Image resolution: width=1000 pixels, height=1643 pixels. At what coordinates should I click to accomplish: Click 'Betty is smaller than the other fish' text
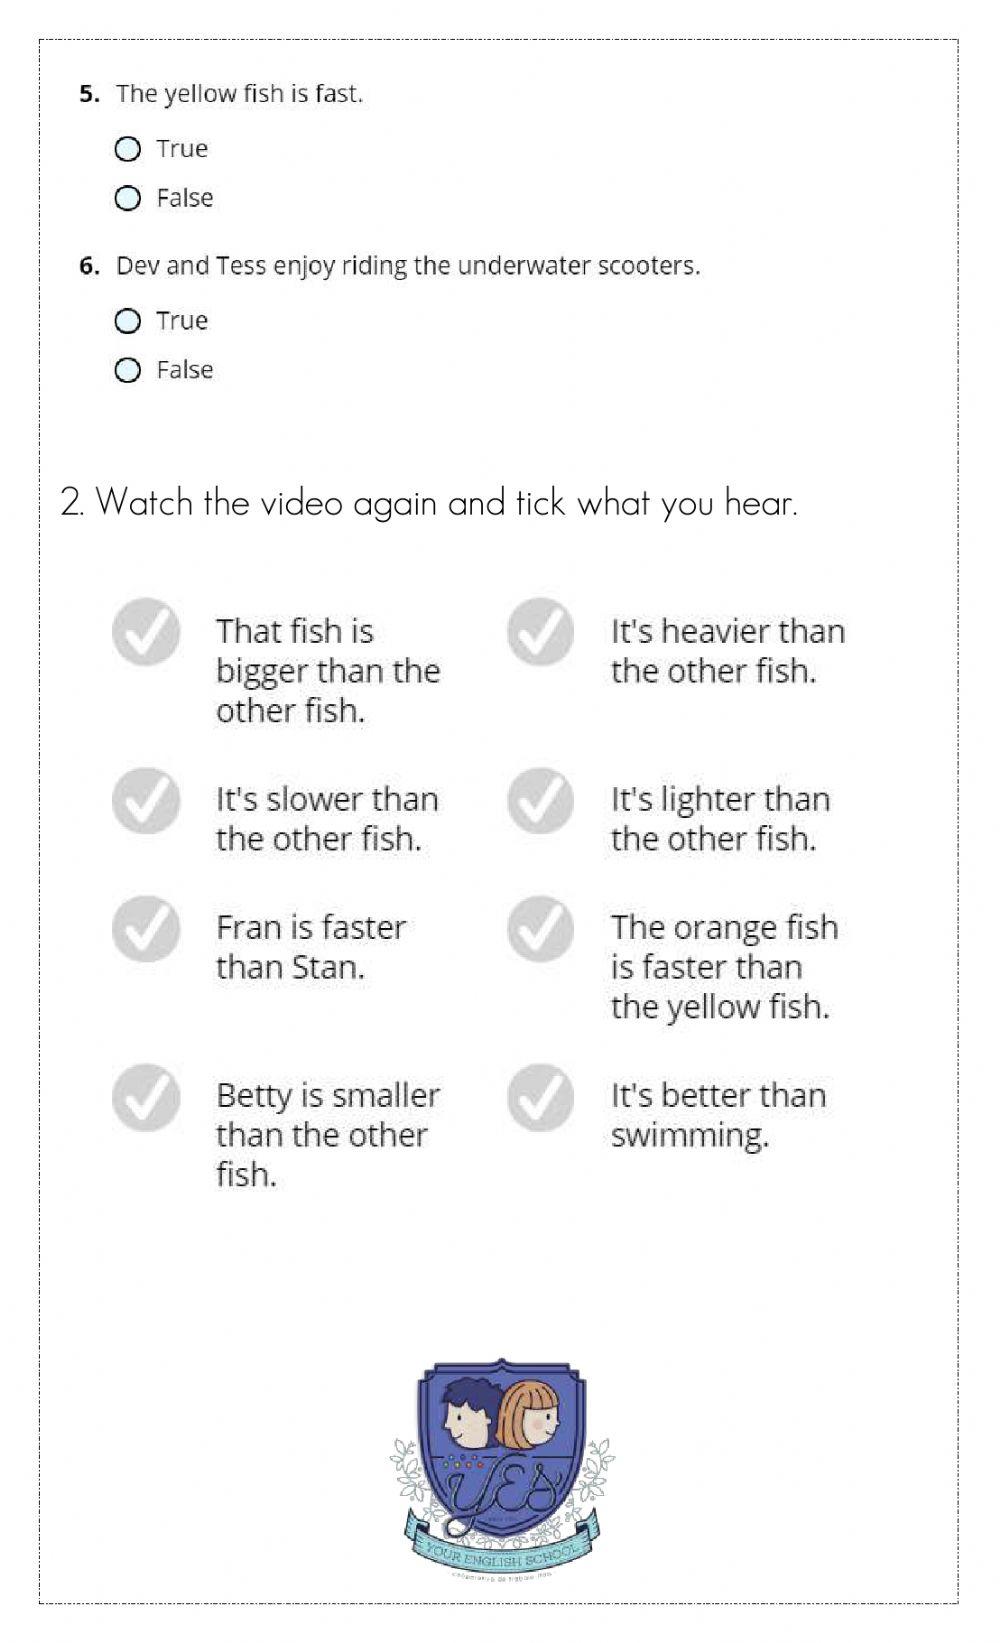click(x=327, y=1135)
